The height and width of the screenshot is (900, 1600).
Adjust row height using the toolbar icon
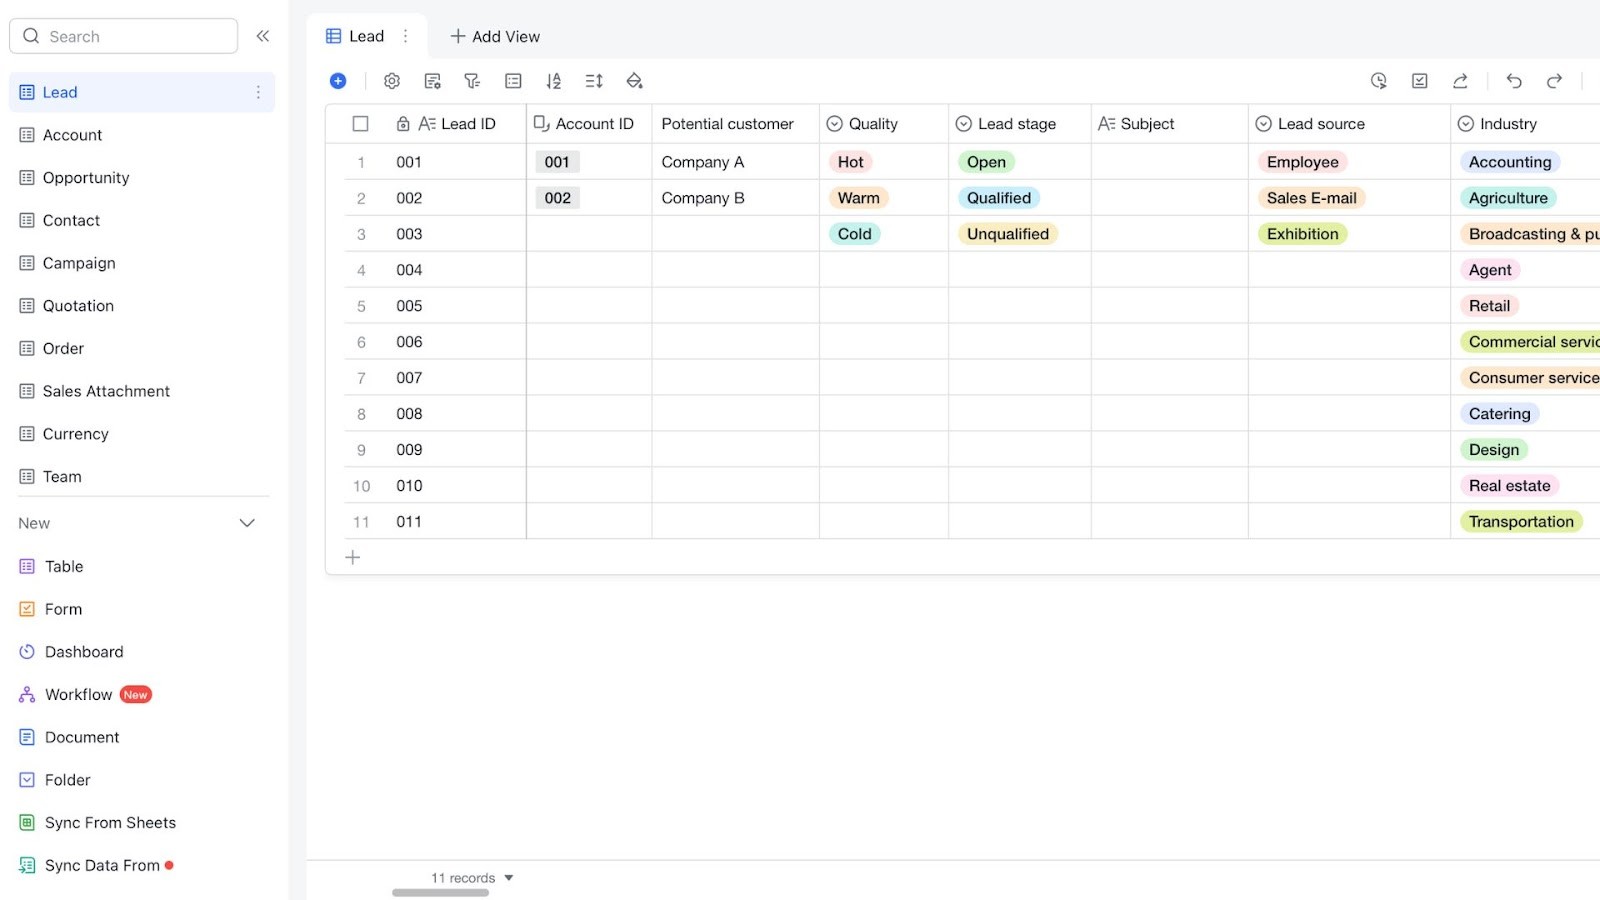(x=594, y=81)
